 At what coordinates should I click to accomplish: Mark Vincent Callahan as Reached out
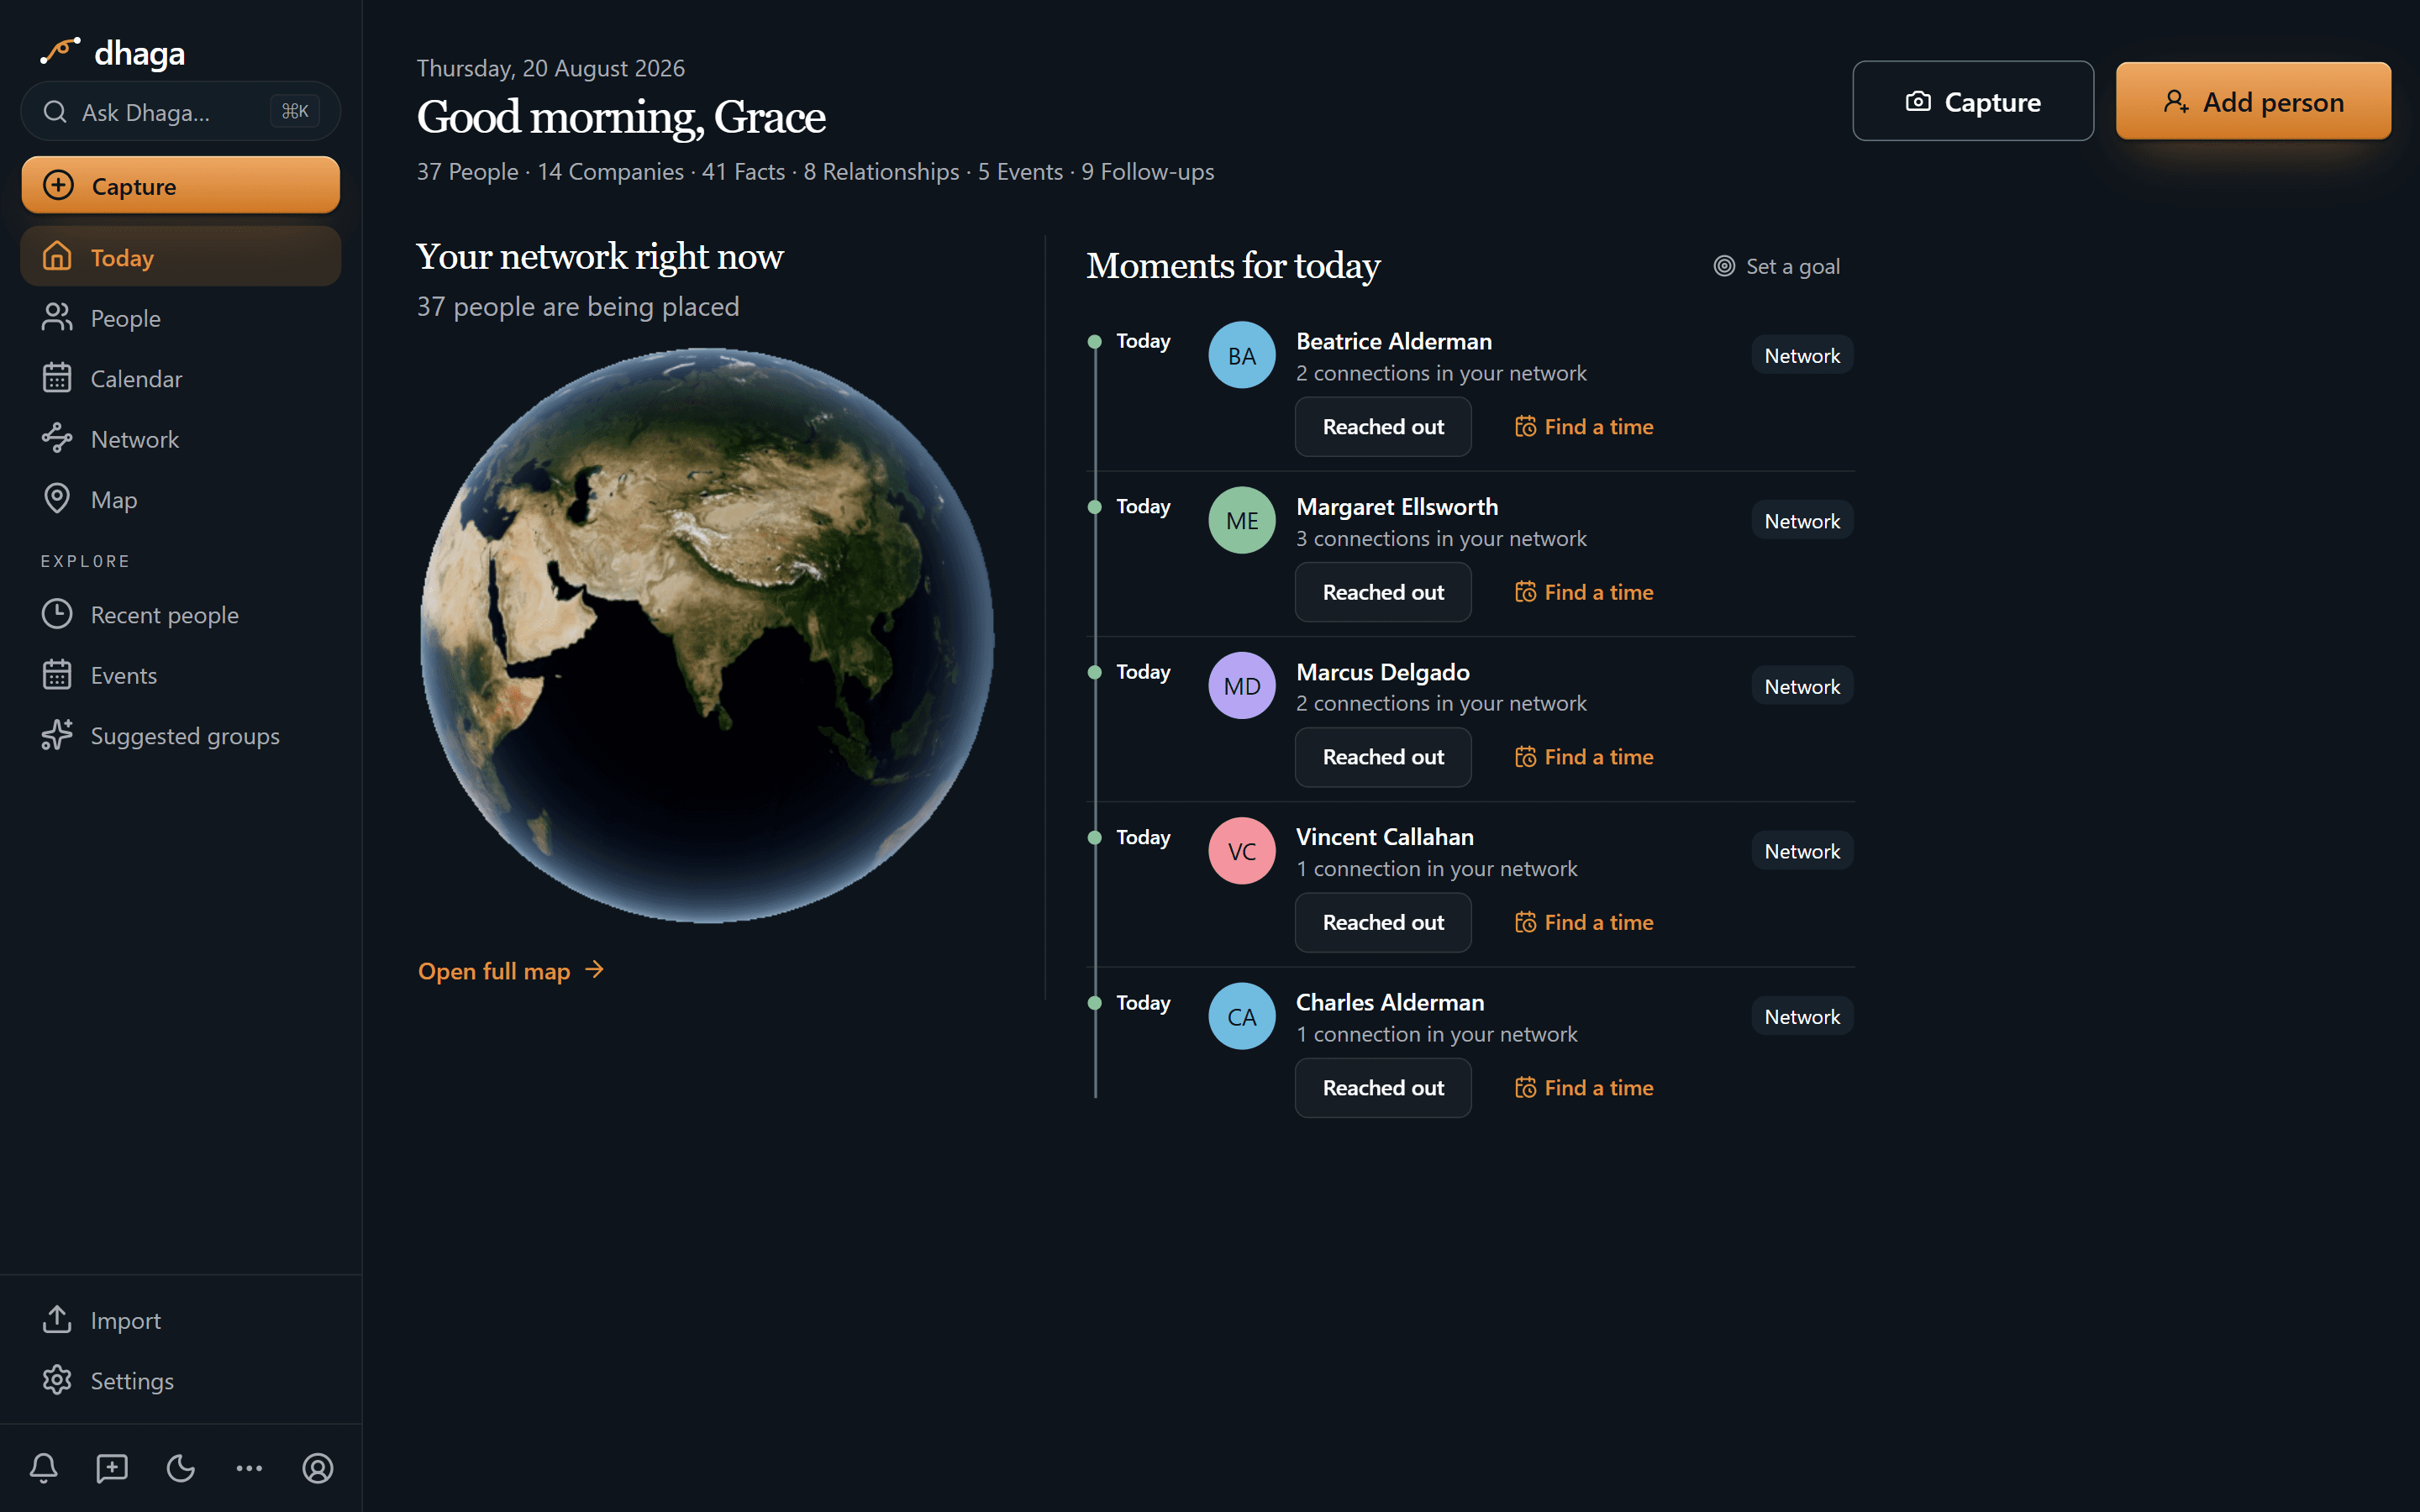(x=1383, y=922)
